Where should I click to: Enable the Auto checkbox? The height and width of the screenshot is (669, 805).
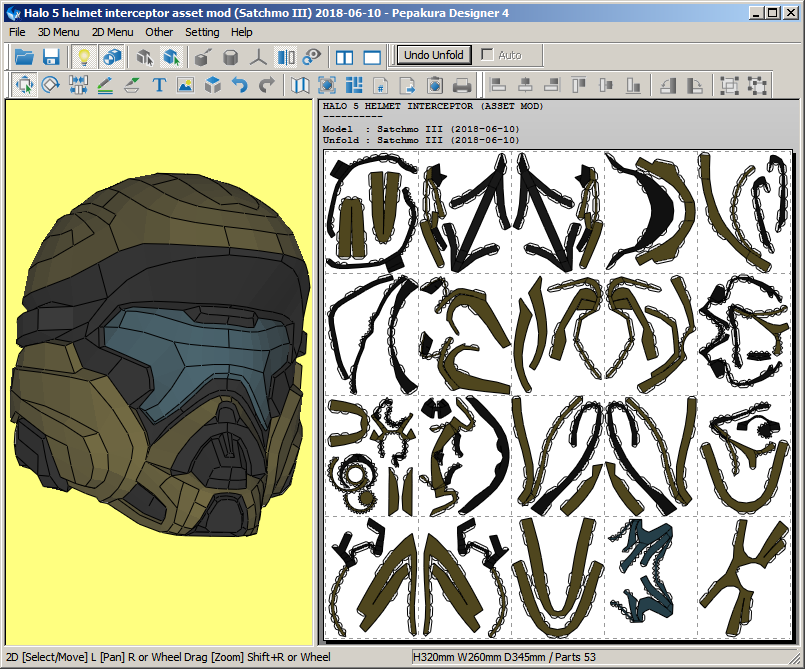488,55
